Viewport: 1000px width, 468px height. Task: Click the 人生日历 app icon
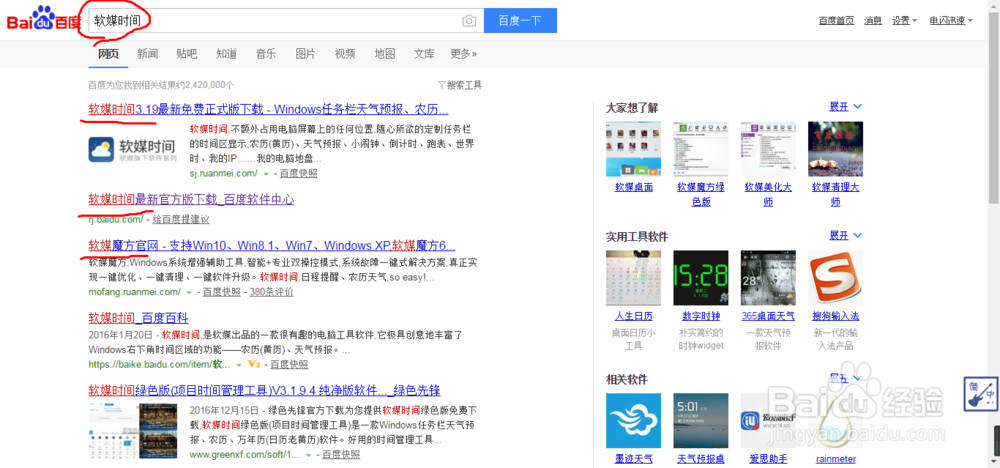[633, 278]
